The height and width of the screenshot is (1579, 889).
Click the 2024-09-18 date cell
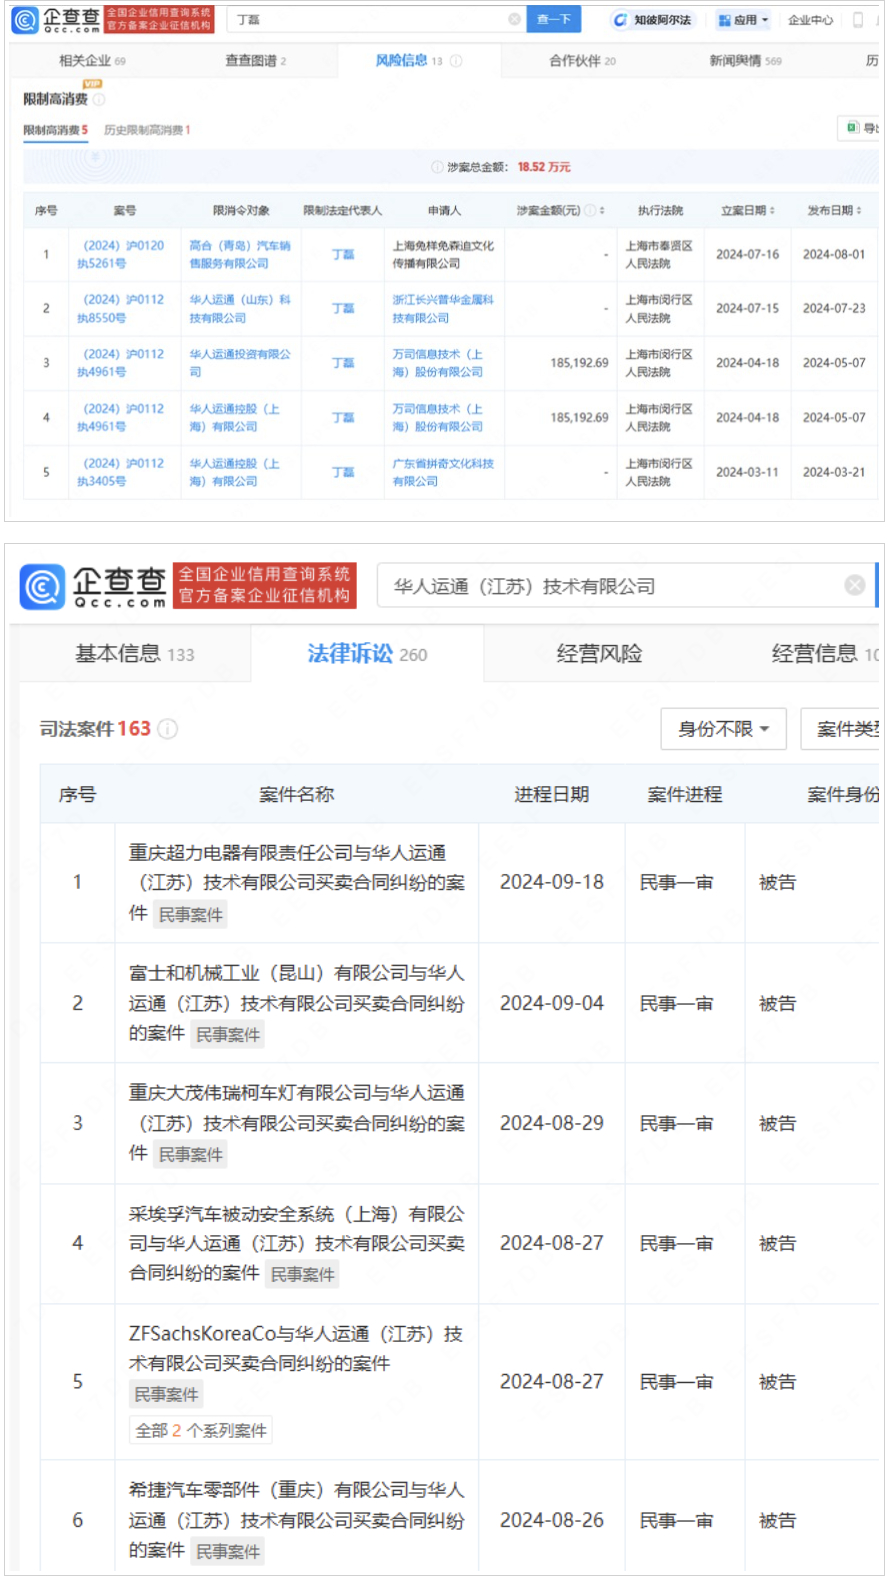(552, 882)
